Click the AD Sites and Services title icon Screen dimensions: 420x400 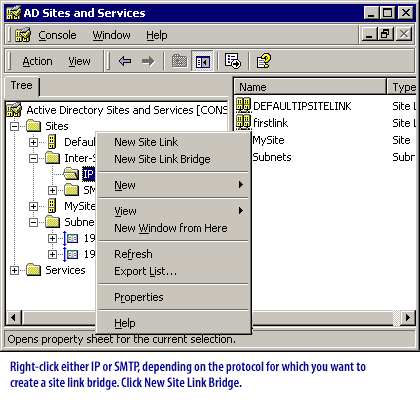tap(14, 13)
